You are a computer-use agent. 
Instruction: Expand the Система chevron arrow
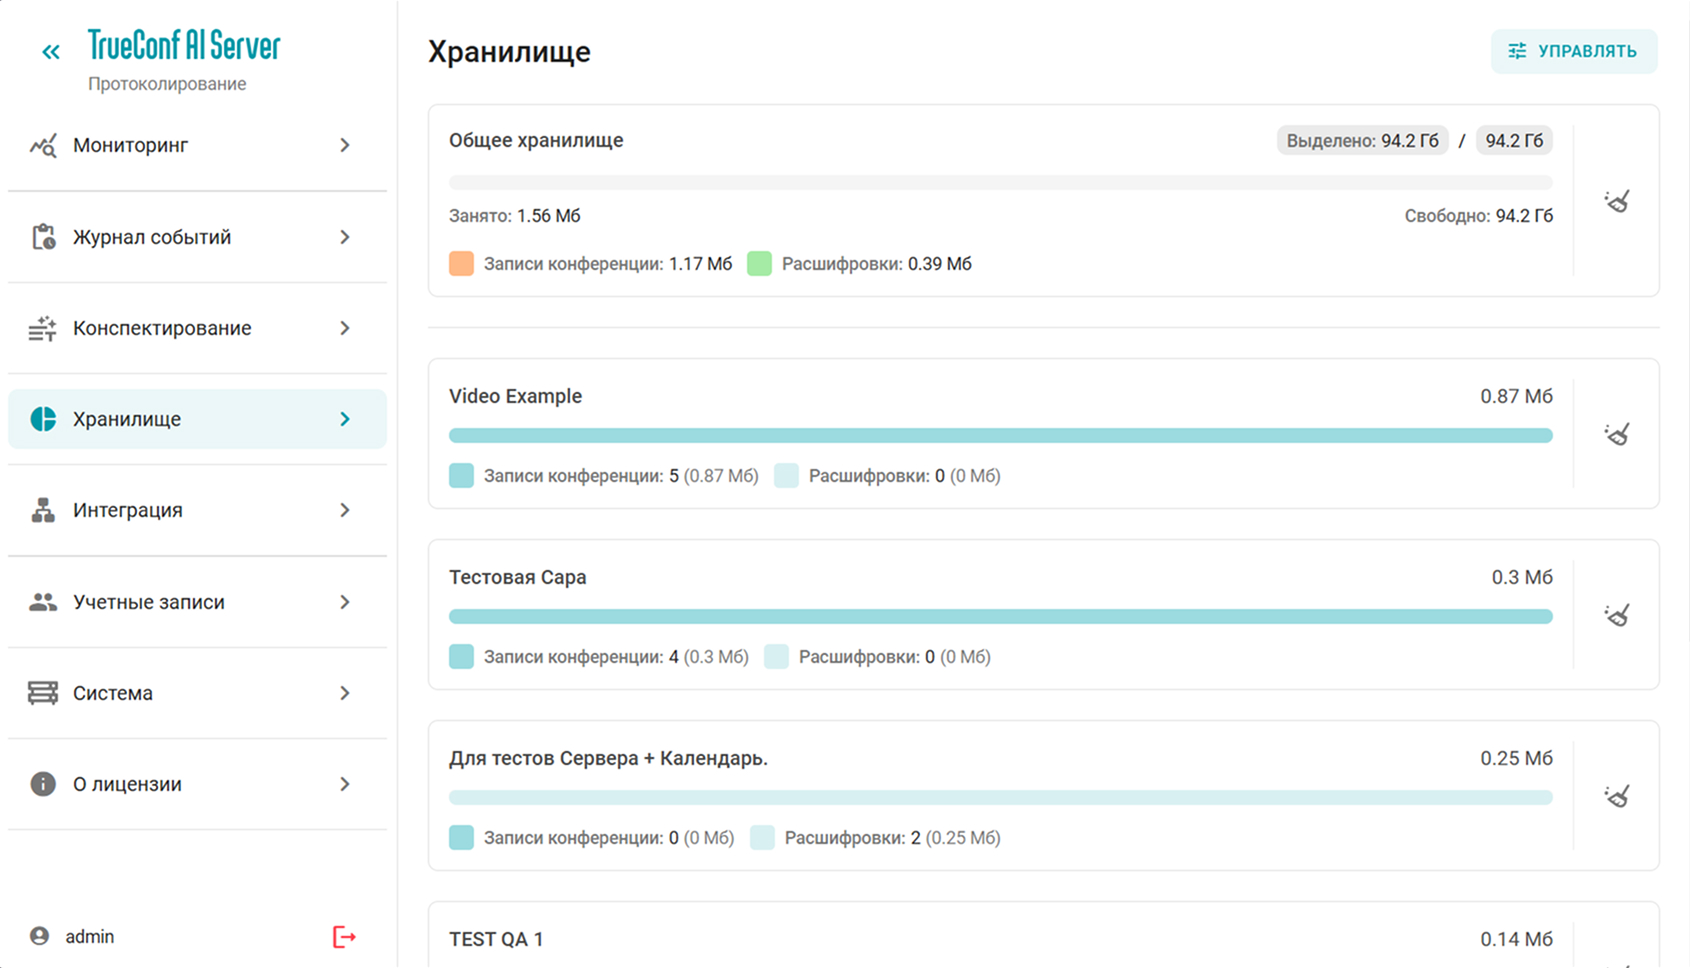pos(345,693)
